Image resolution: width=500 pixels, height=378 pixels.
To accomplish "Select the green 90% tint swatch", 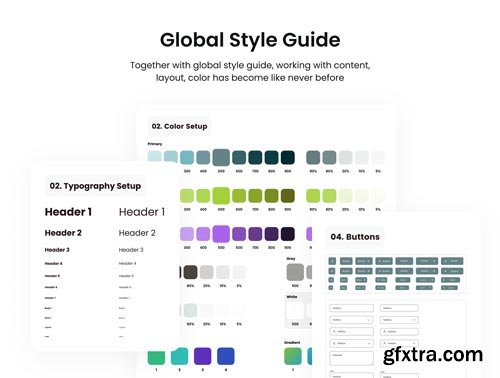I will [x=313, y=196].
